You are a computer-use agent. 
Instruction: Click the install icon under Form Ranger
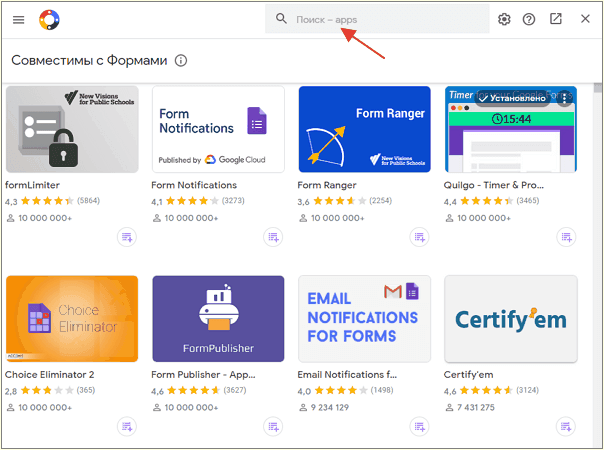coord(419,237)
